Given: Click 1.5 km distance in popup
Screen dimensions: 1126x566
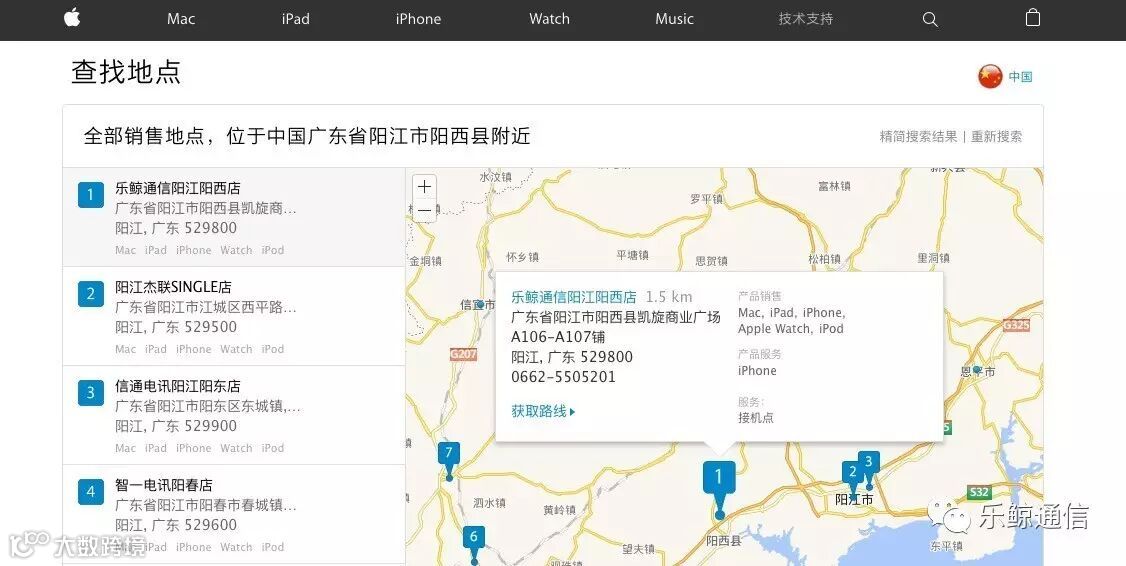Looking at the screenshot, I should click(x=669, y=297).
